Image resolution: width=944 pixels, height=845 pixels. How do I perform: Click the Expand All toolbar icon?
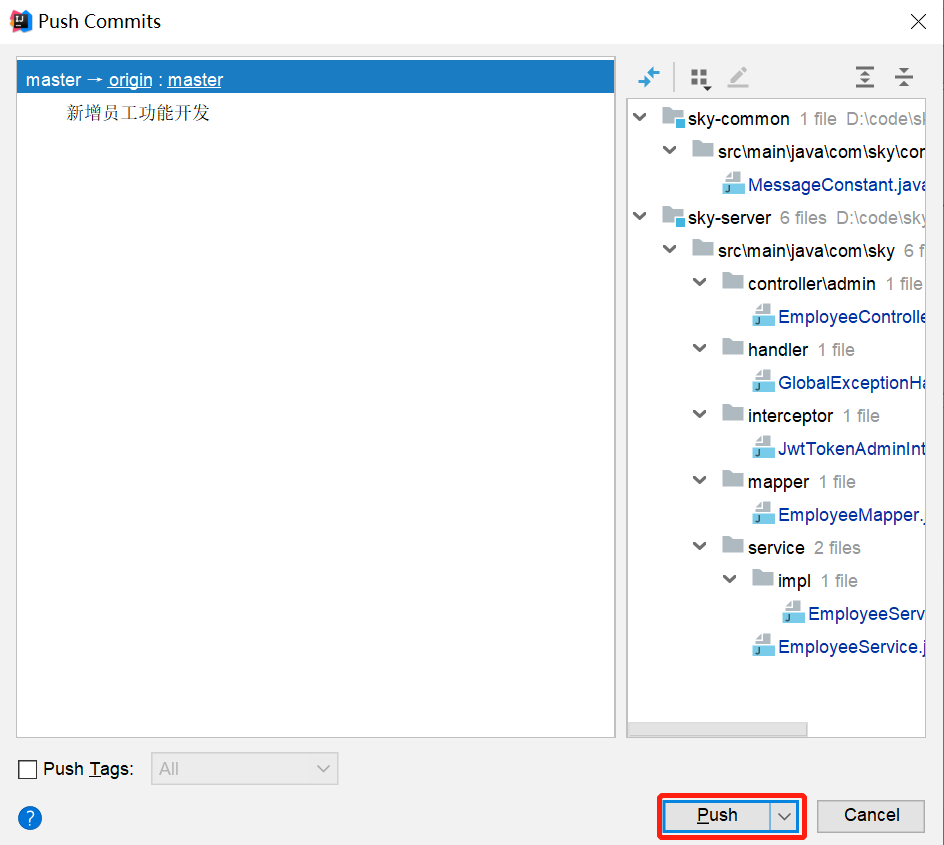tap(864, 77)
